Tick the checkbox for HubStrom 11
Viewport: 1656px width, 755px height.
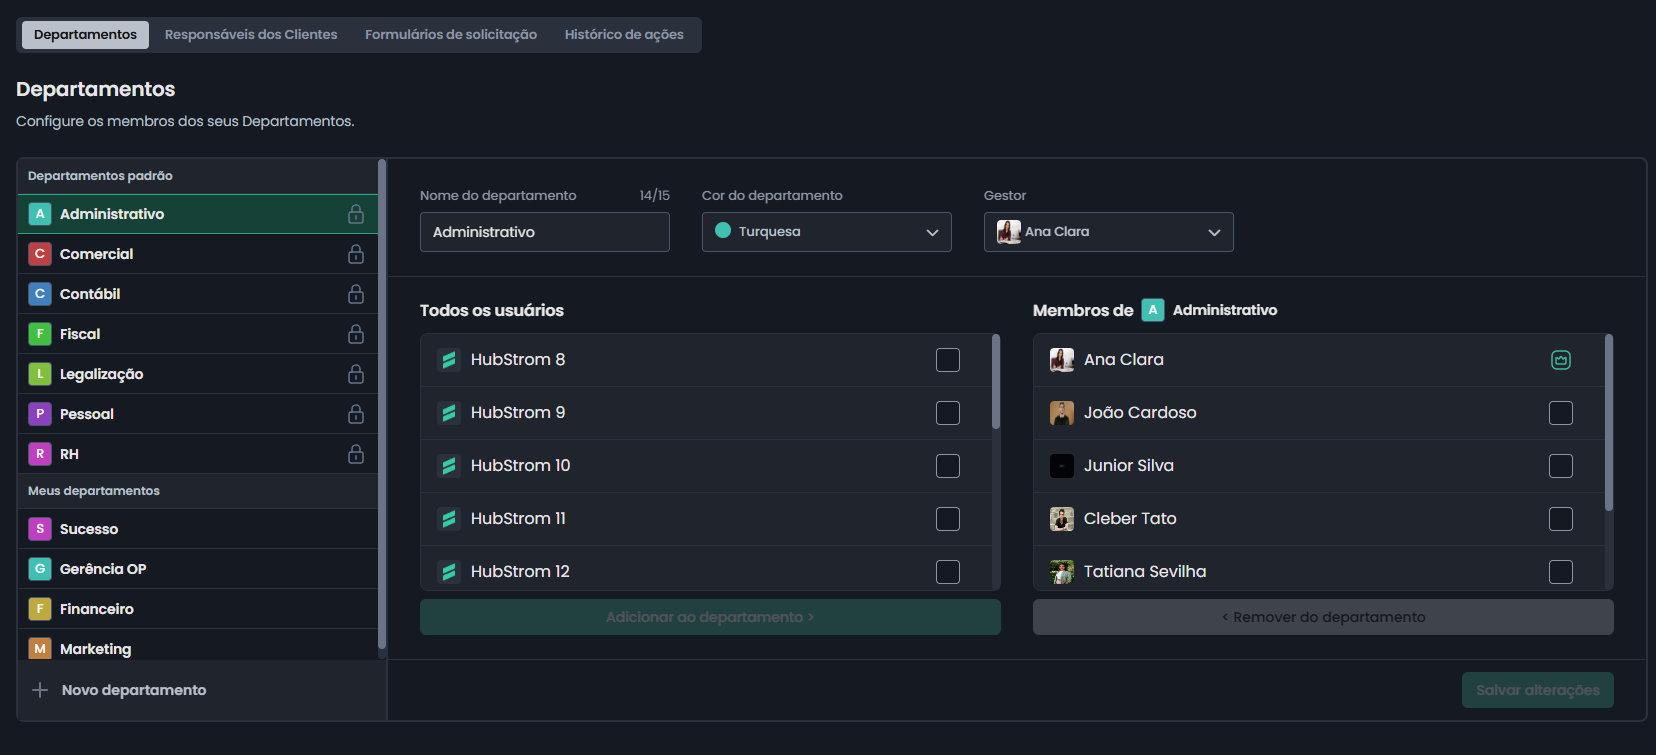click(x=947, y=519)
